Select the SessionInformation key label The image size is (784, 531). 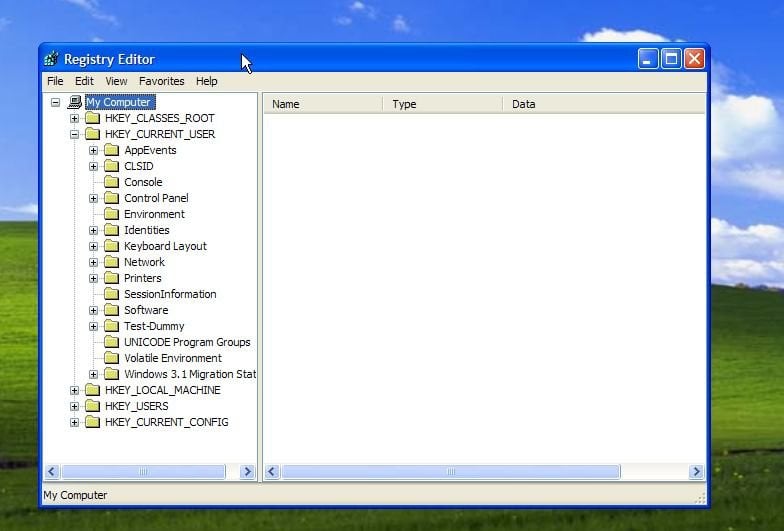click(x=170, y=294)
